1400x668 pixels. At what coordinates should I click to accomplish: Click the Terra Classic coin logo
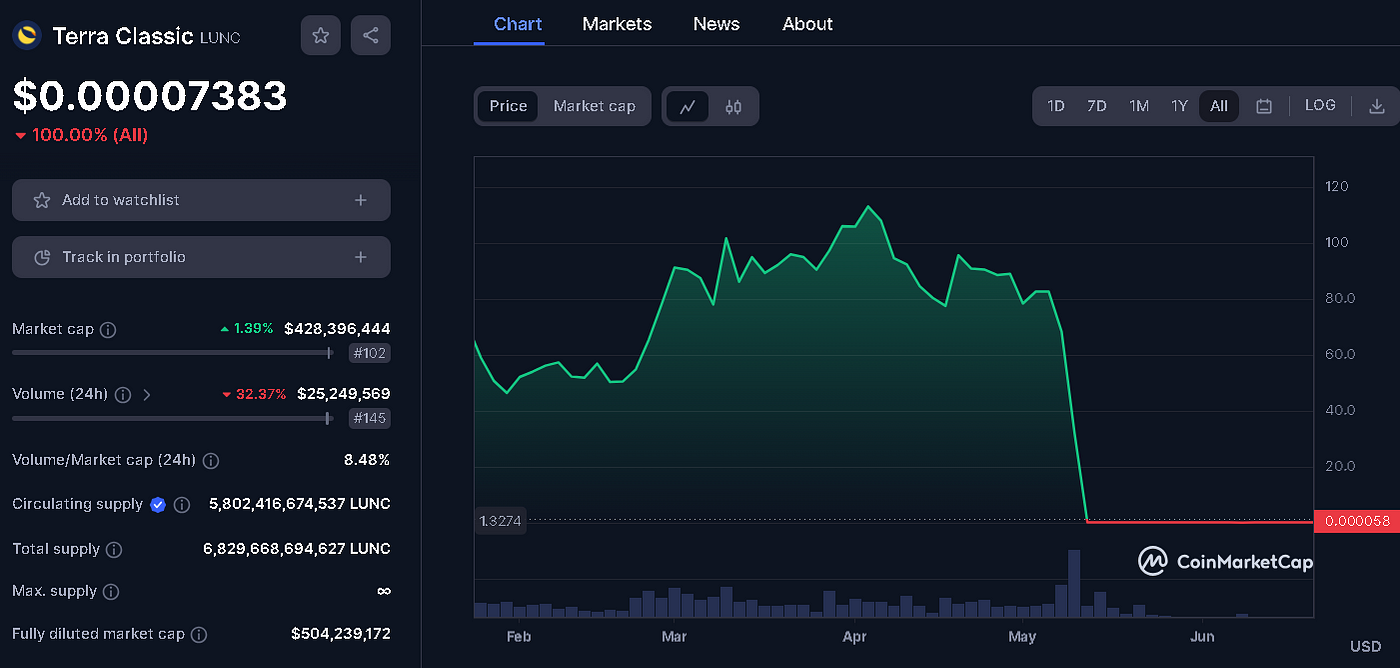[26, 36]
